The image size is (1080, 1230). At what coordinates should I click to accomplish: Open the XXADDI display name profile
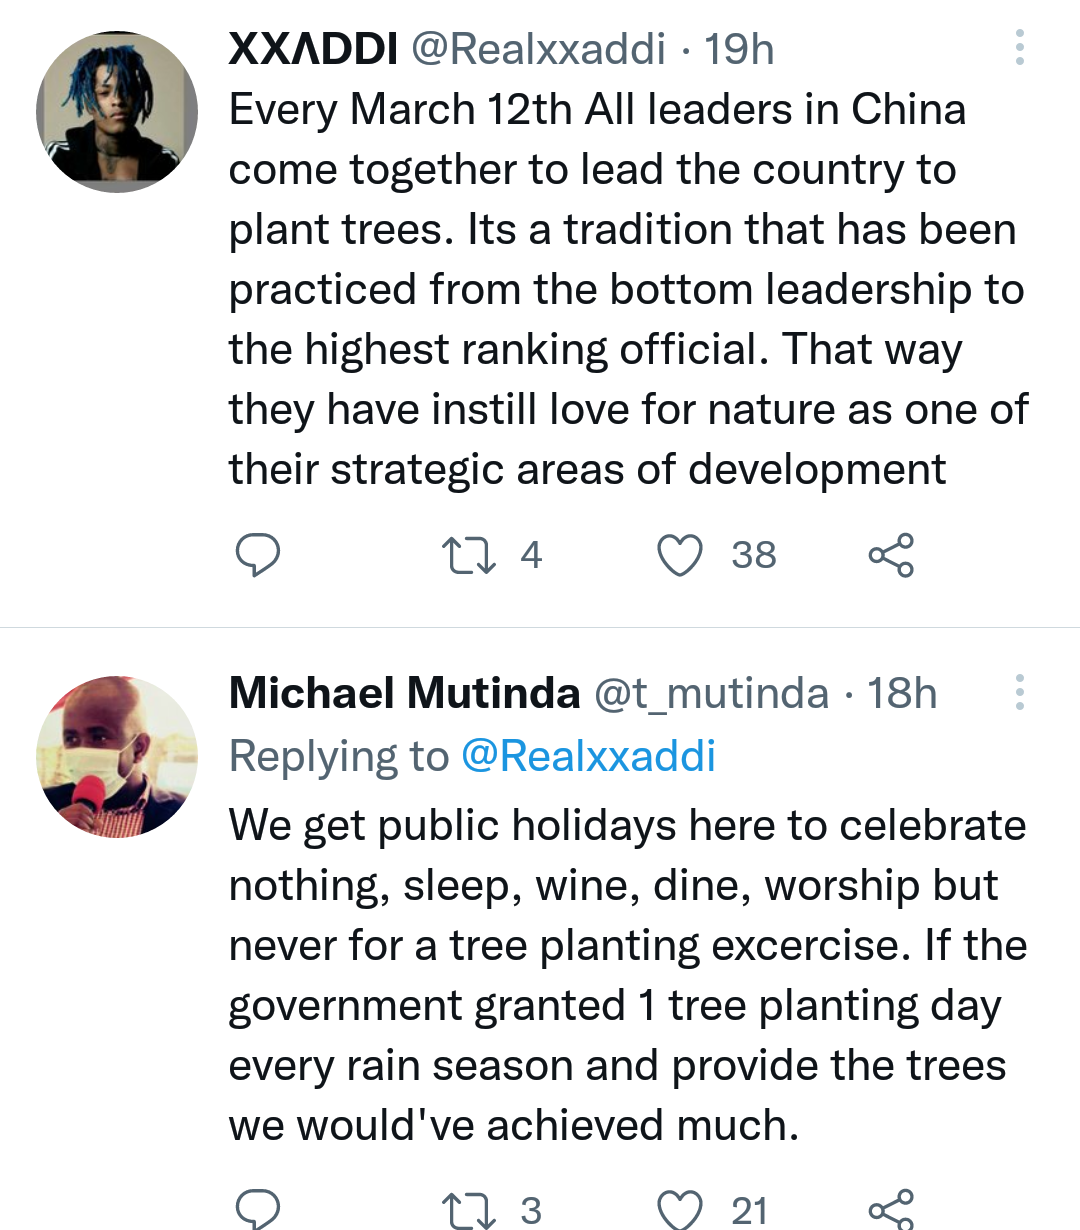coord(313,48)
